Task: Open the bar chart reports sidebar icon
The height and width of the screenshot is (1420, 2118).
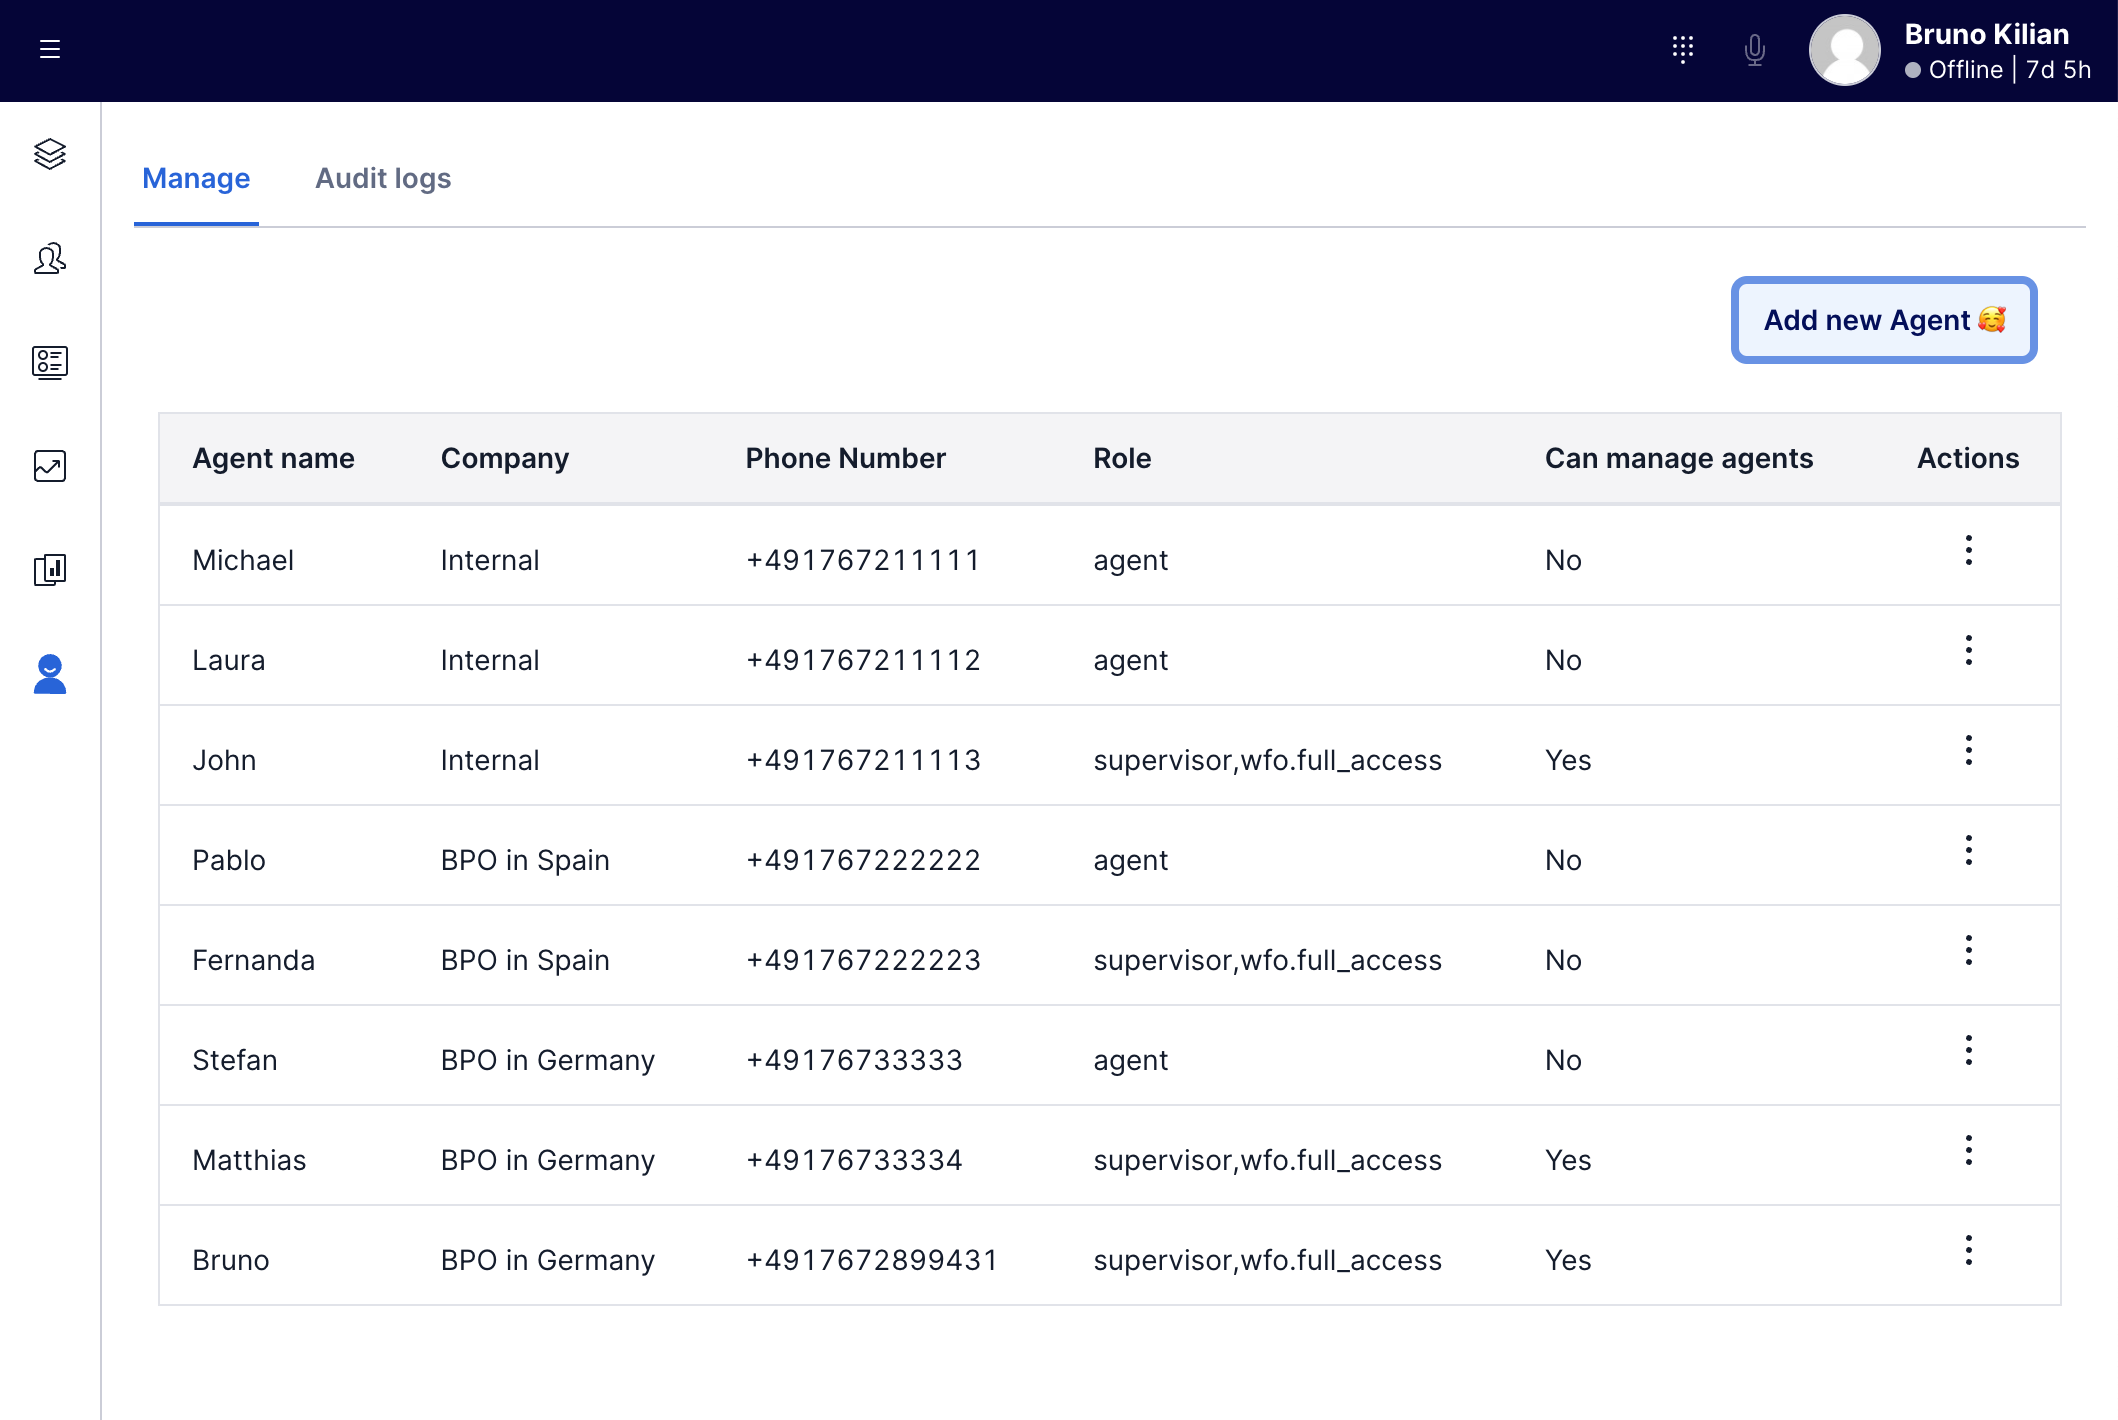Action: click(50, 570)
